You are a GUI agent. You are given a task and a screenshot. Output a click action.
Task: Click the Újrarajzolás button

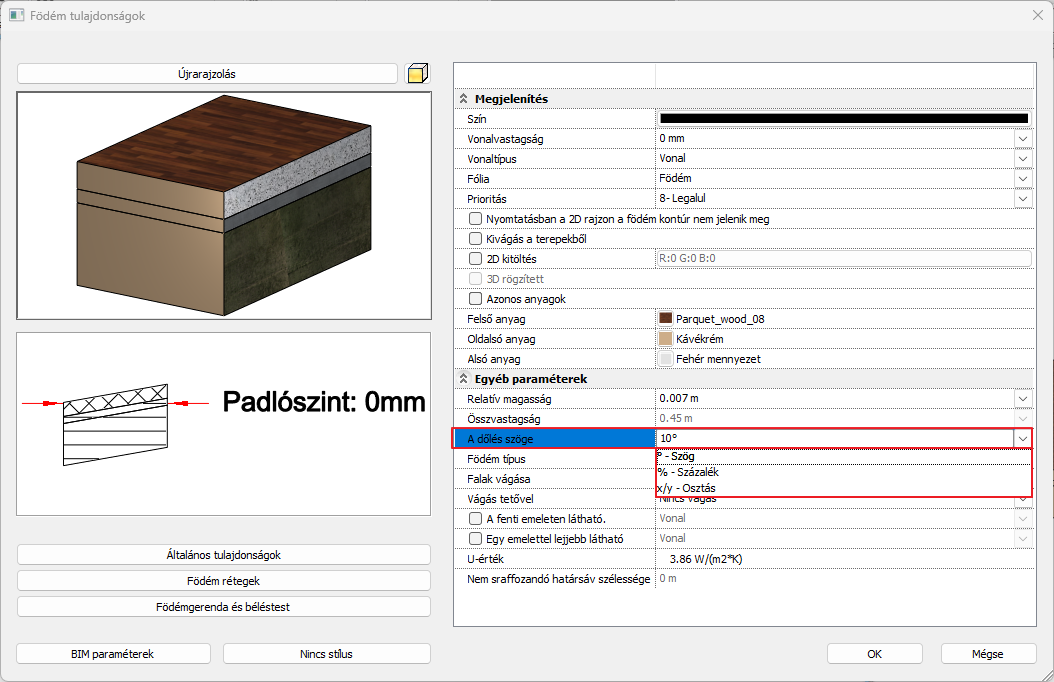coord(207,74)
